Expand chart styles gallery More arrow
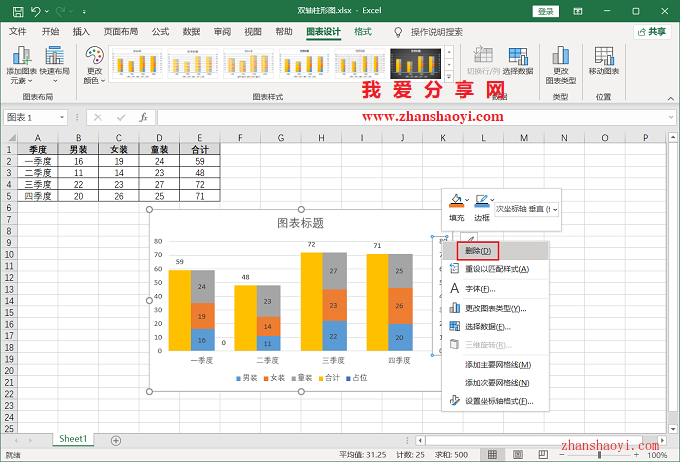Image resolution: width=680 pixels, height=462 pixels. [x=449, y=76]
